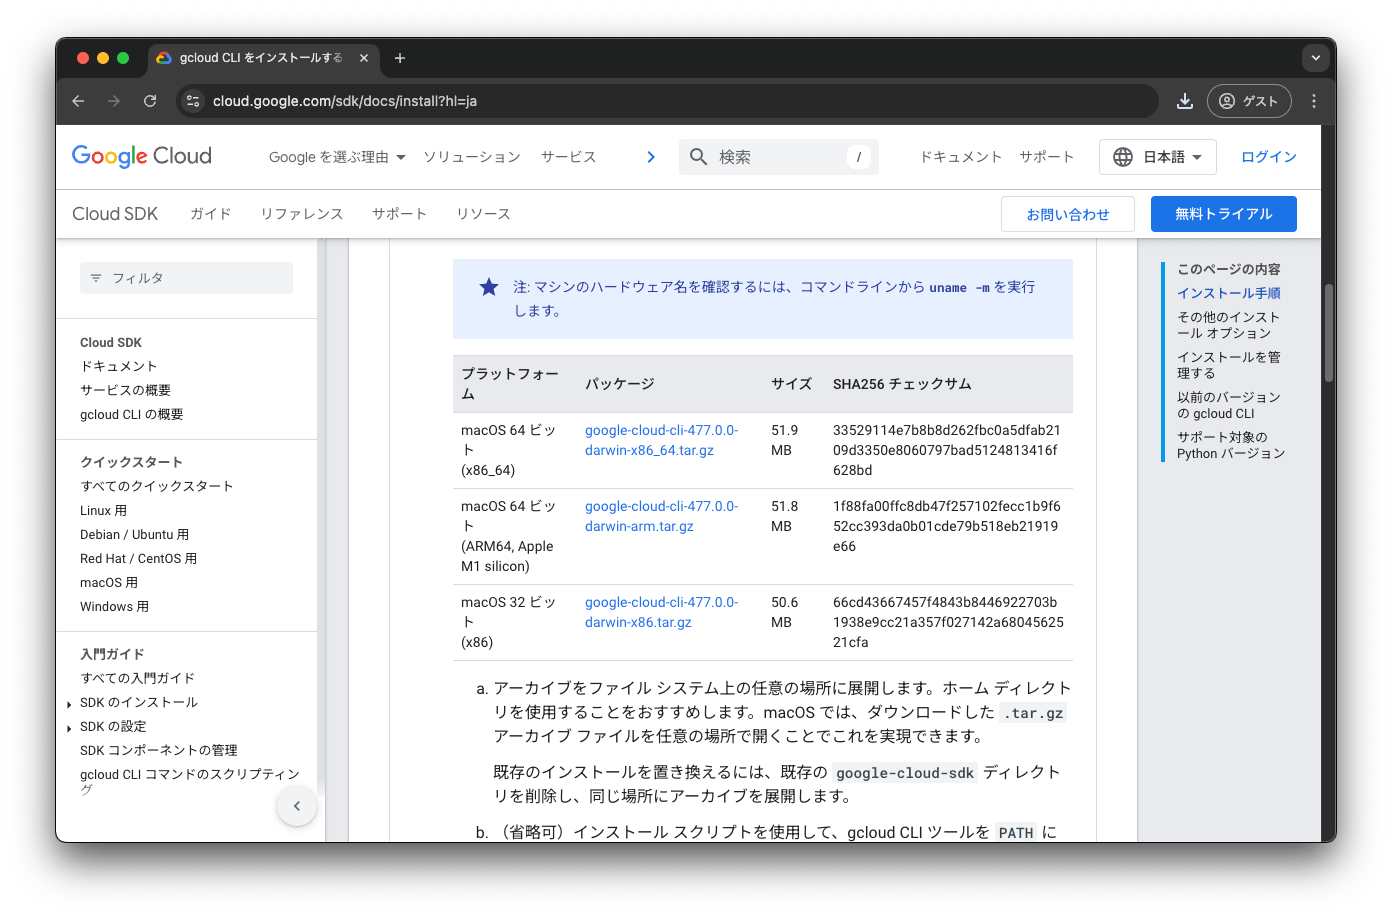Screen dimensions: 1392x916
Task: Open SDK コンポーネントの管理 in sidebar
Action: pos(159,750)
